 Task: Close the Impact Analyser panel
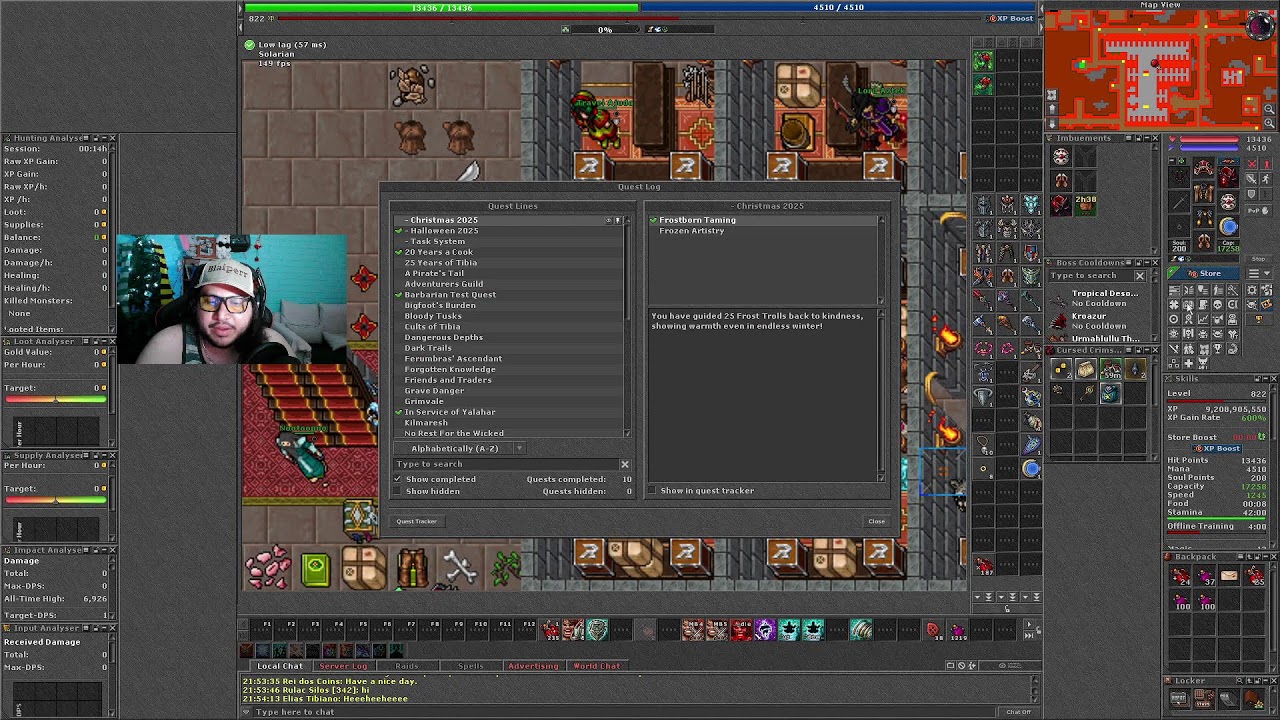(112, 550)
